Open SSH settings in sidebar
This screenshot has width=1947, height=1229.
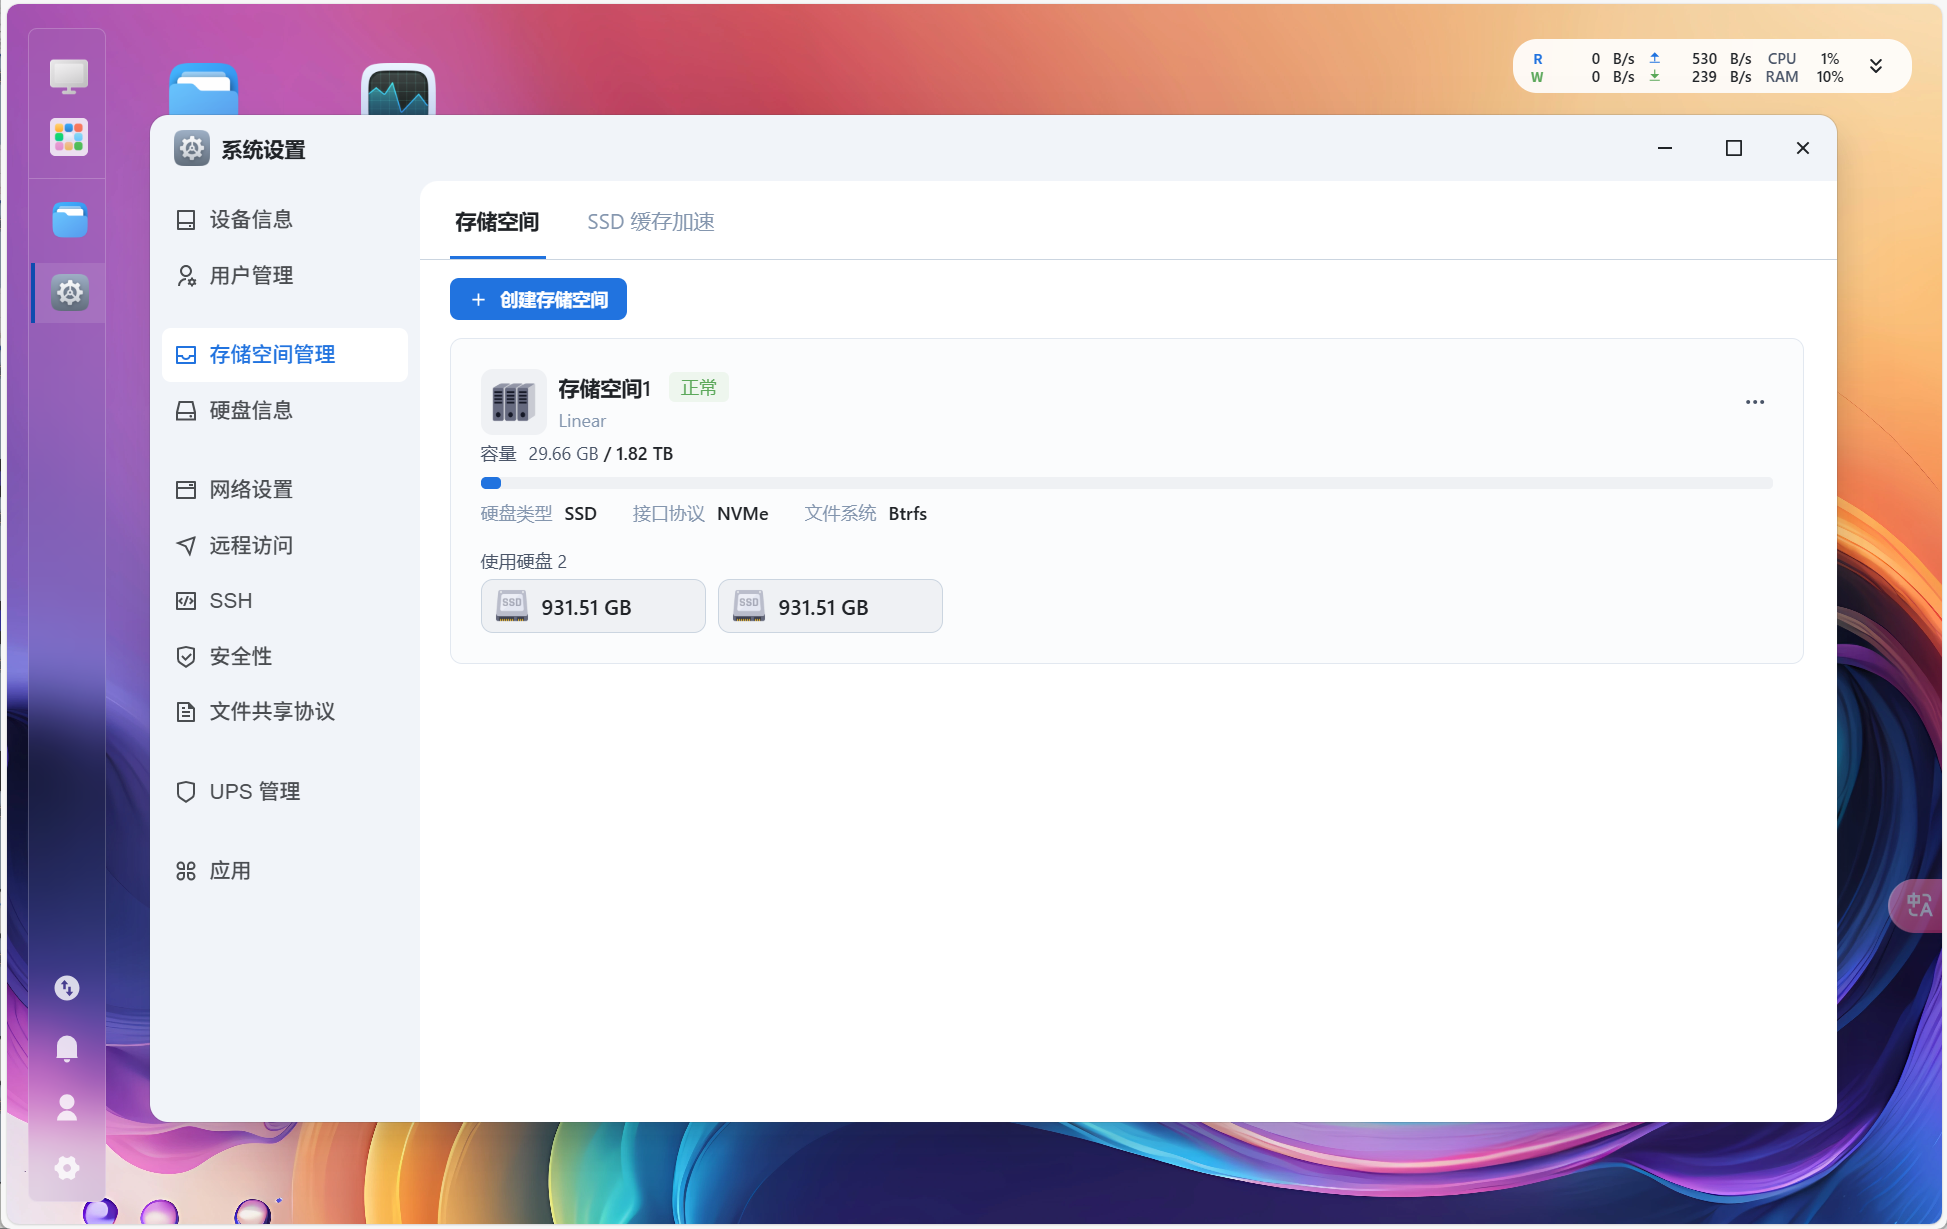[x=230, y=600]
